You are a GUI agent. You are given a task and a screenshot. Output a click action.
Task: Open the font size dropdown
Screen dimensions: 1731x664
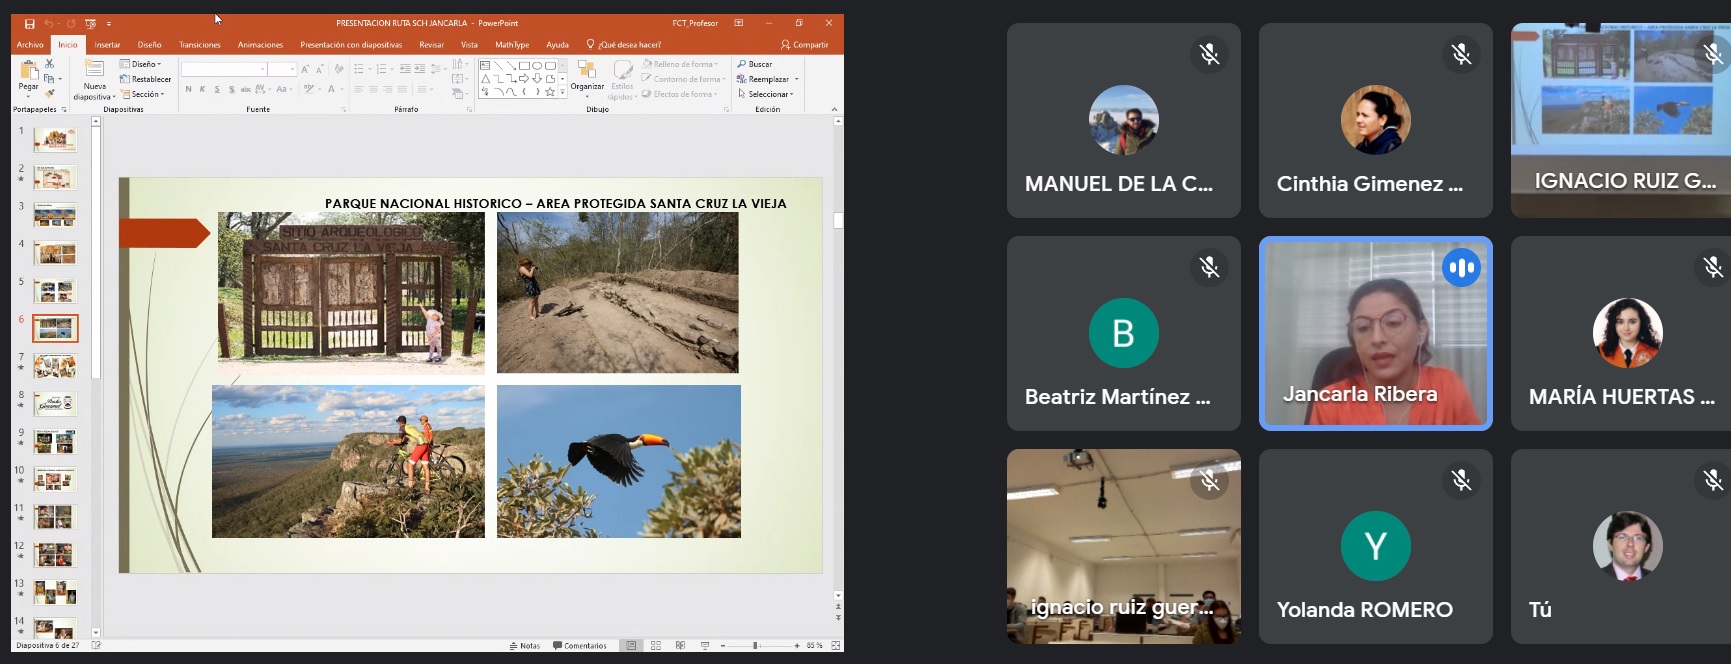tap(293, 69)
